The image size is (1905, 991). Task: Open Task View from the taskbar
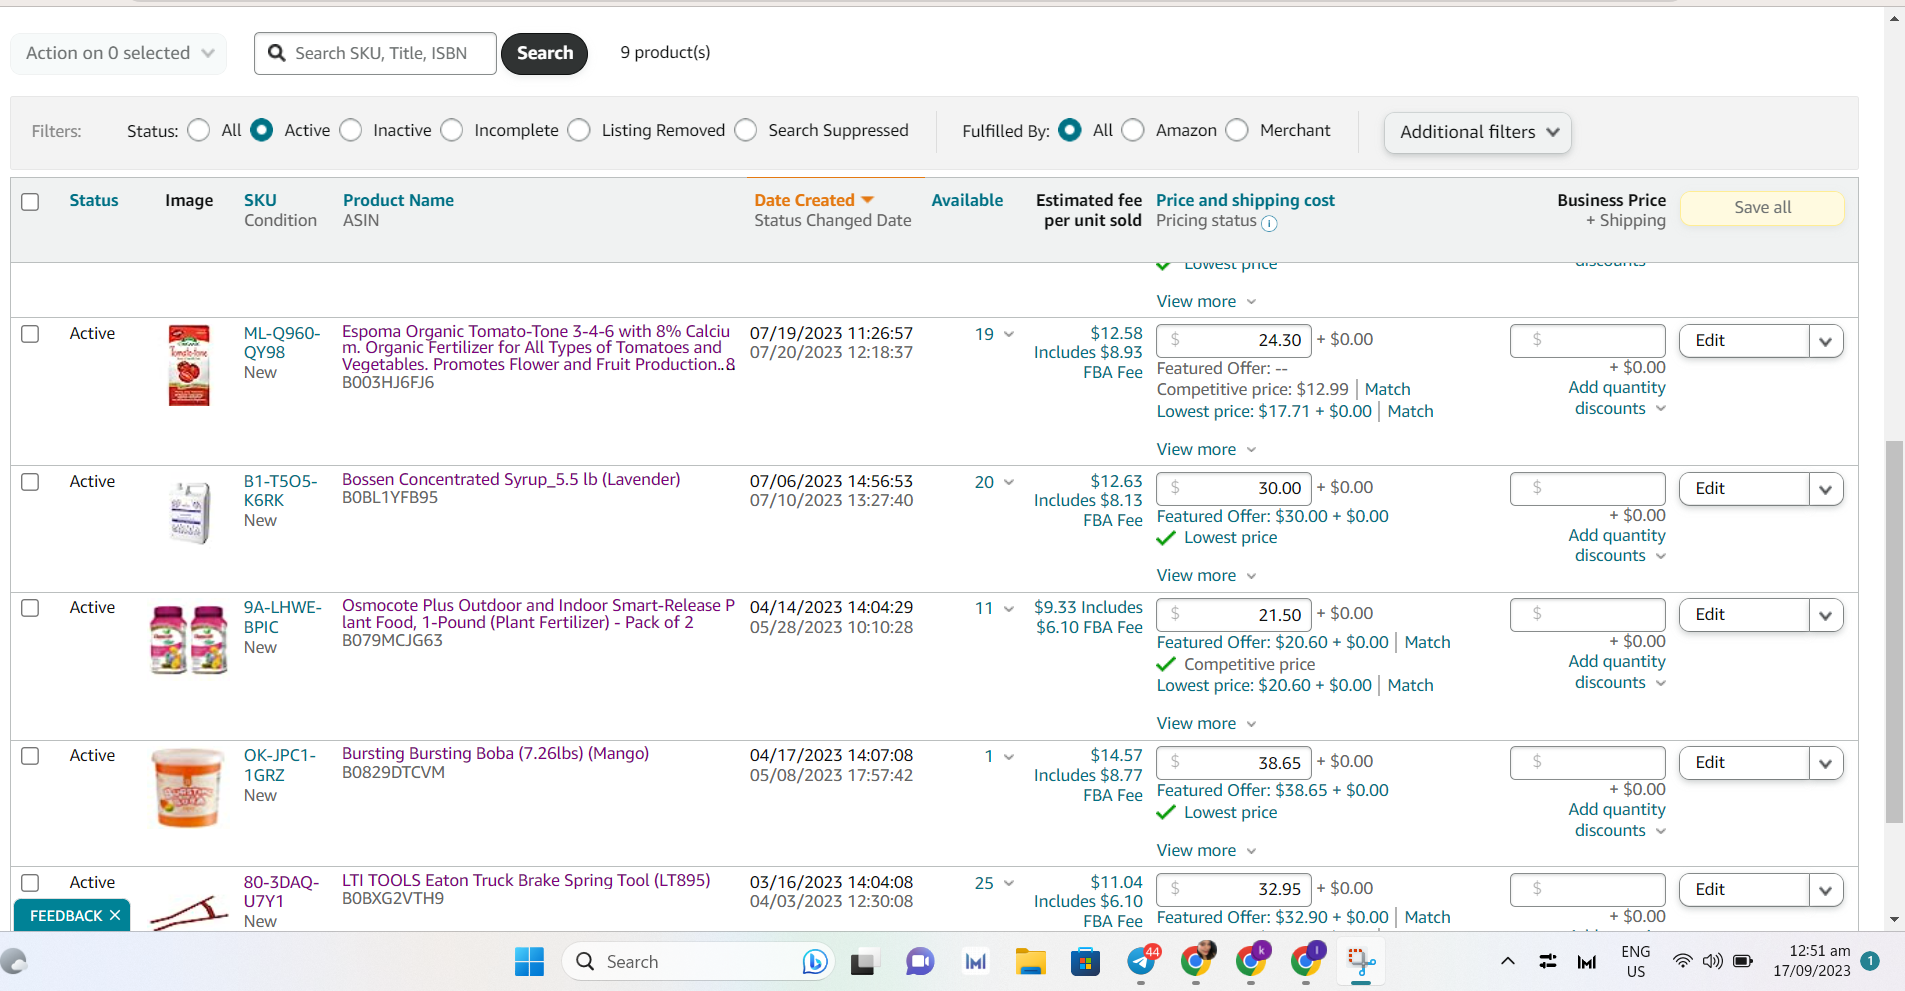click(x=863, y=962)
